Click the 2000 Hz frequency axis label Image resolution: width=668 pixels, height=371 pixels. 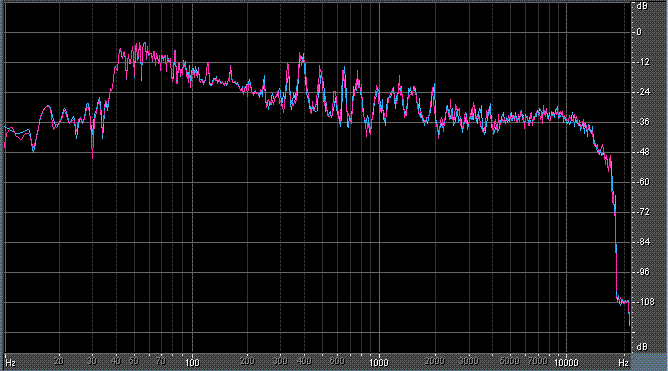pyautogui.click(x=435, y=361)
